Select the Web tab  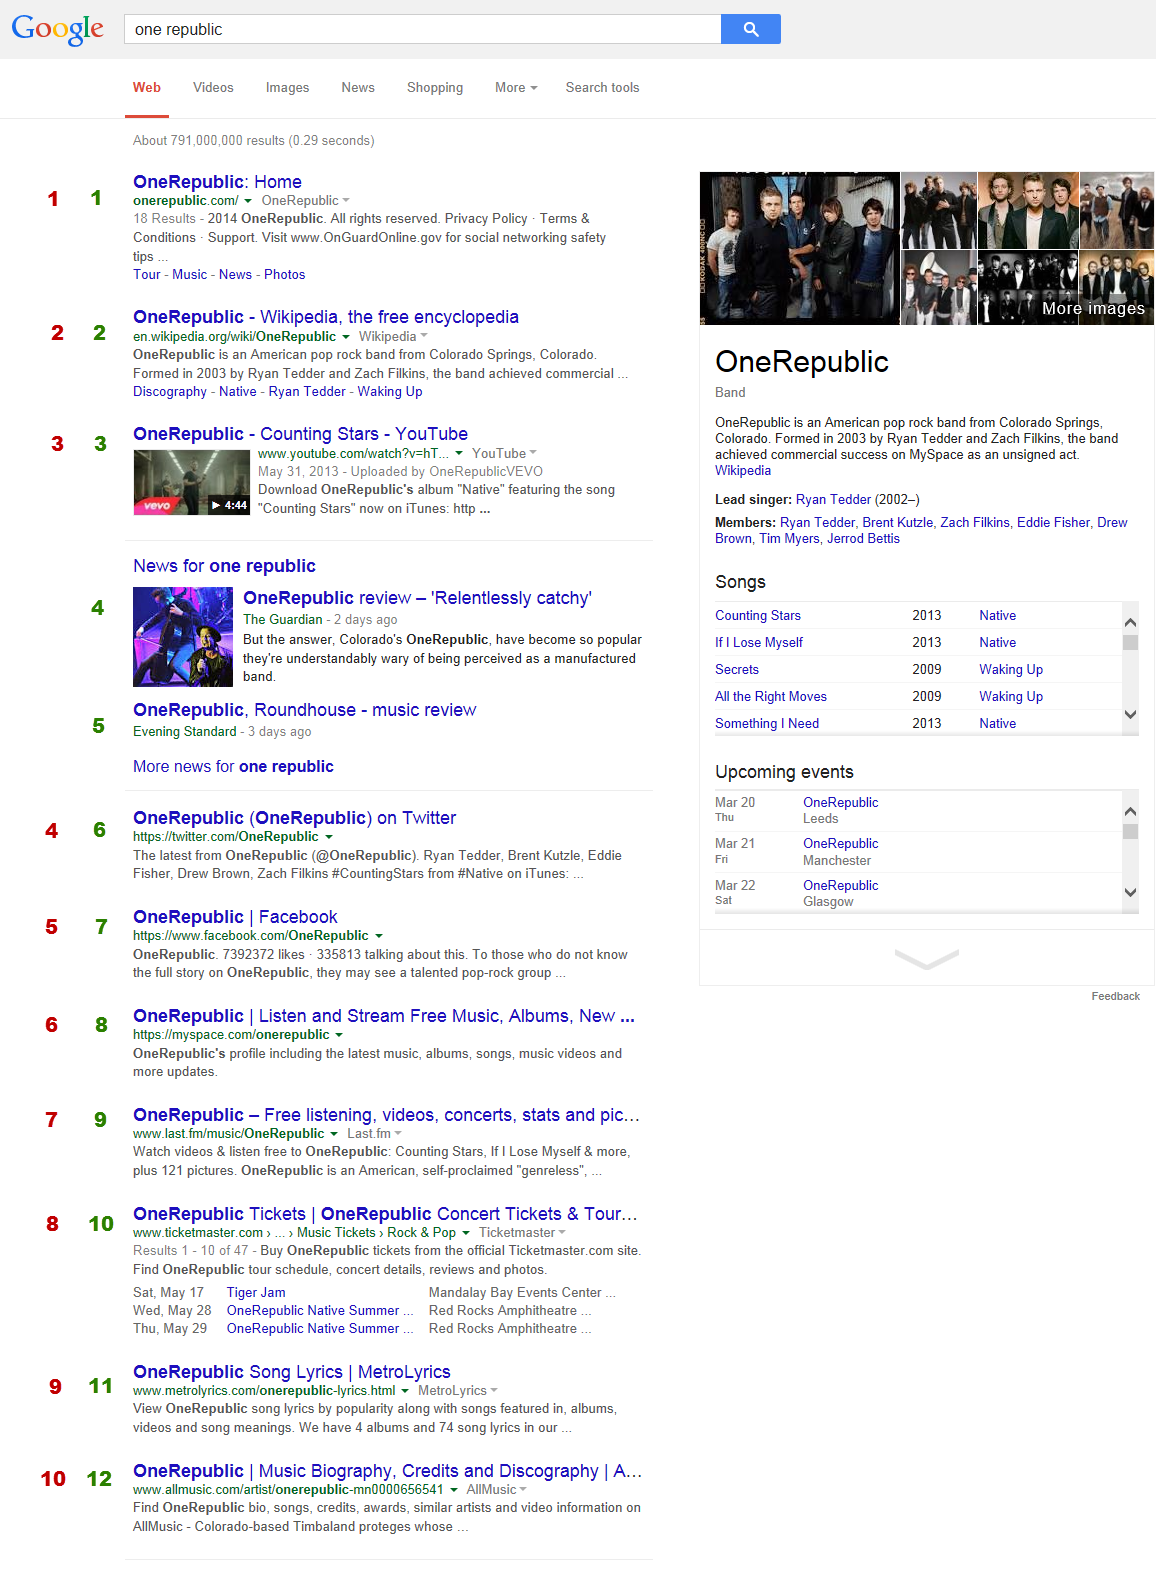click(x=147, y=88)
